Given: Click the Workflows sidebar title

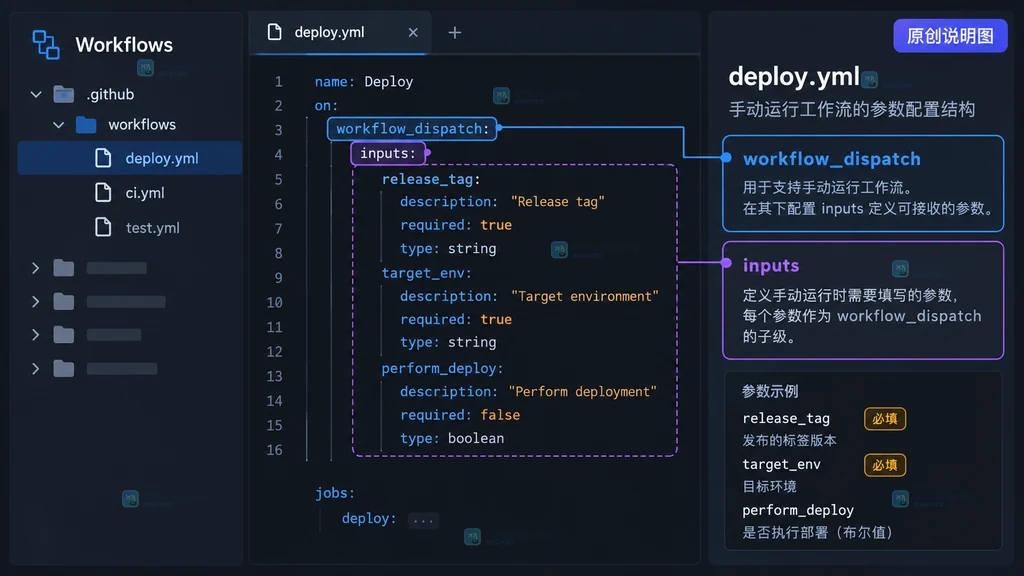Looking at the screenshot, I should 124,45.
